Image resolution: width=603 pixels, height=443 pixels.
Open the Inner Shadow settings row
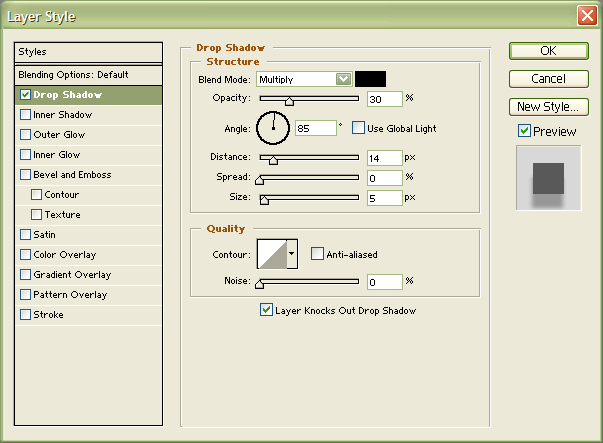(x=88, y=115)
